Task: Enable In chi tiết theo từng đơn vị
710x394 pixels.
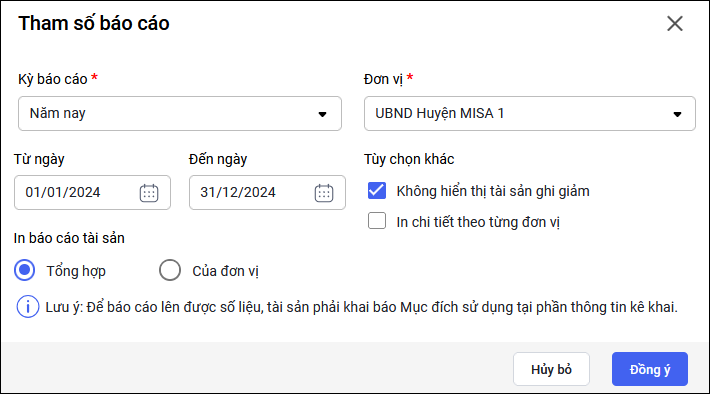Action: click(x=377, y=221)
